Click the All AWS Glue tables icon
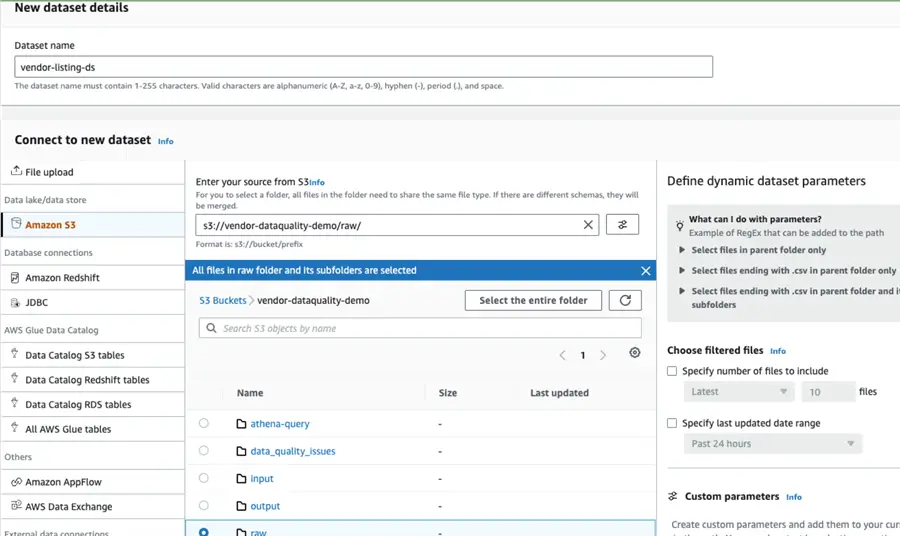The image size is (900, 536). click(x=15, y=428)
